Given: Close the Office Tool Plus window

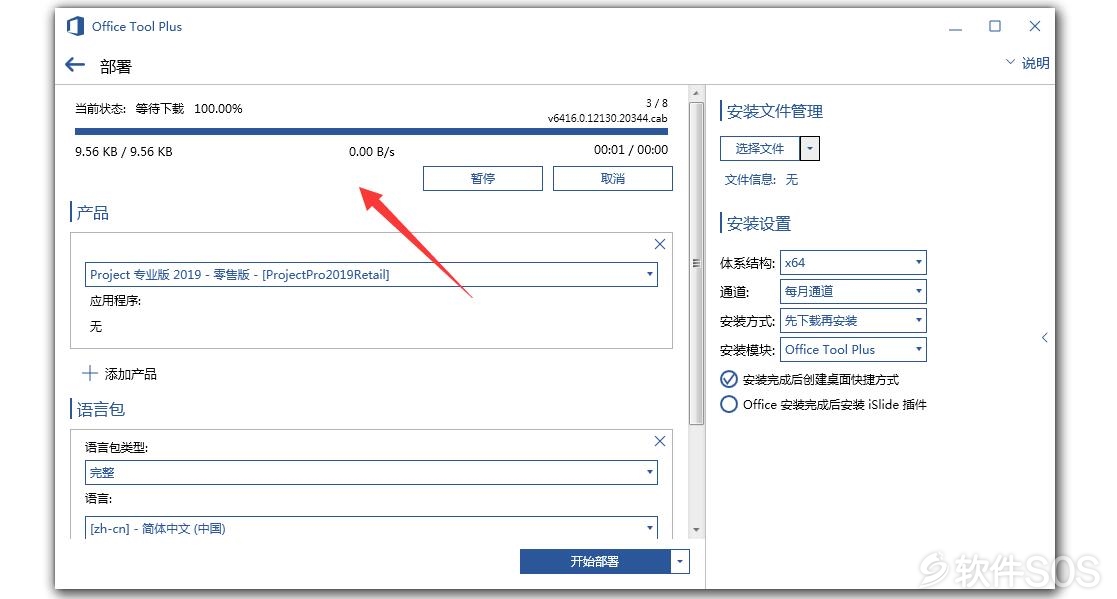Looking at the screenshot, I should tap(1035, 26).
